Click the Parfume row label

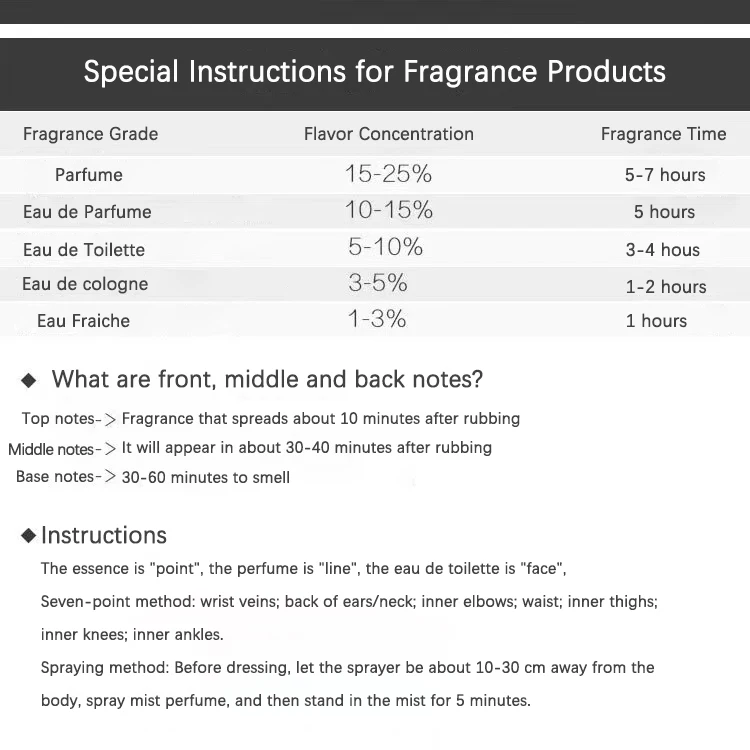pos(89,175)
